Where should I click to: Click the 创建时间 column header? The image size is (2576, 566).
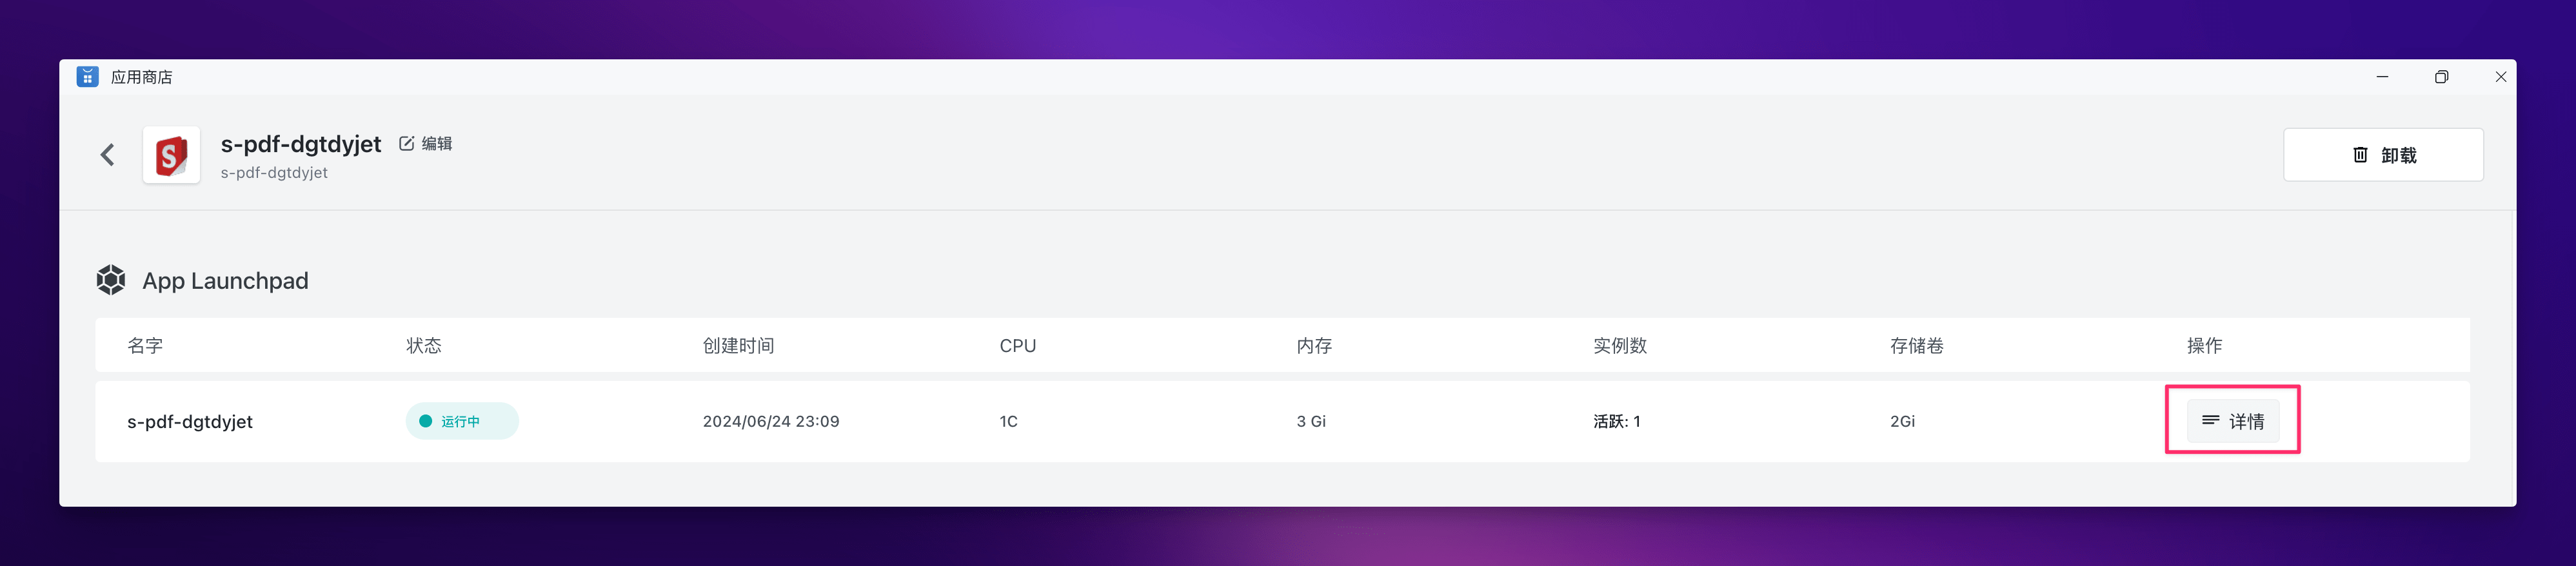[738, 346]
